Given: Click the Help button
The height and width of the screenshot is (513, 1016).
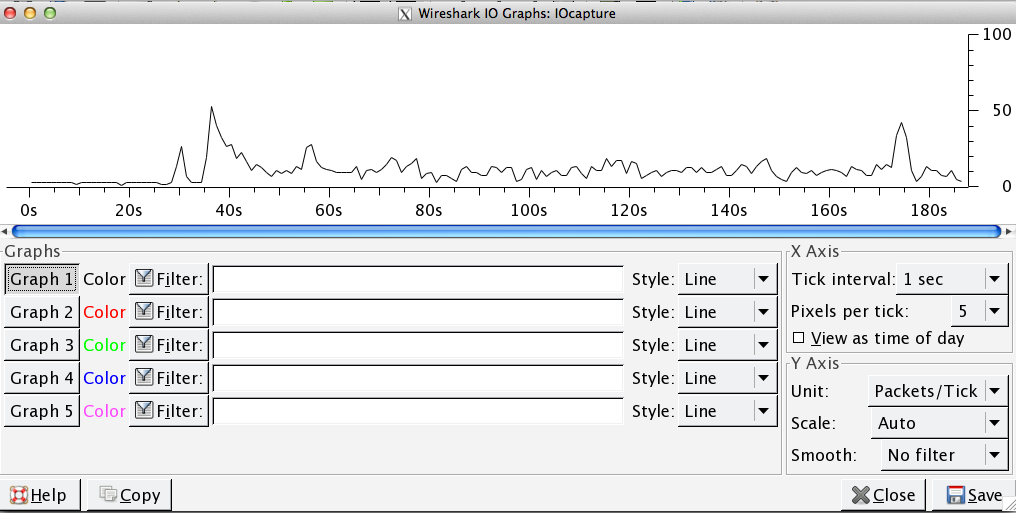Looking at the screenshot, I should (x=40, y=496).
